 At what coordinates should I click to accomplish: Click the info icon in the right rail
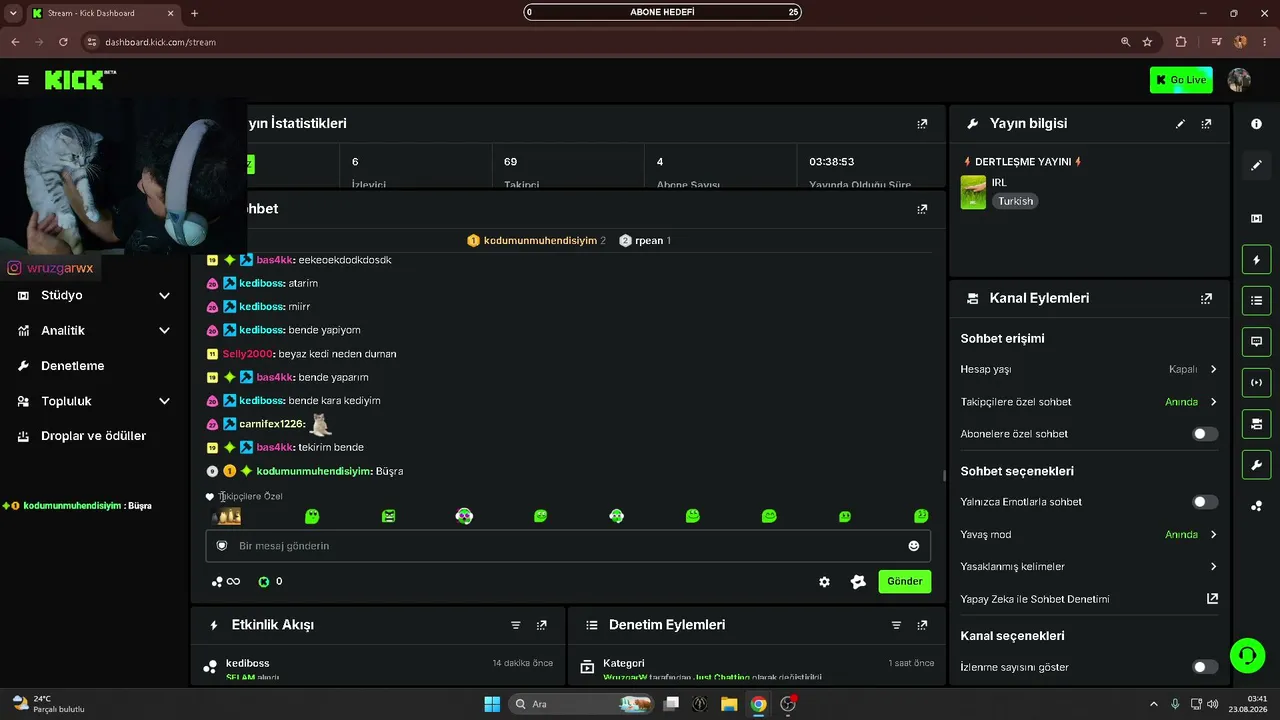point(1257,124)
